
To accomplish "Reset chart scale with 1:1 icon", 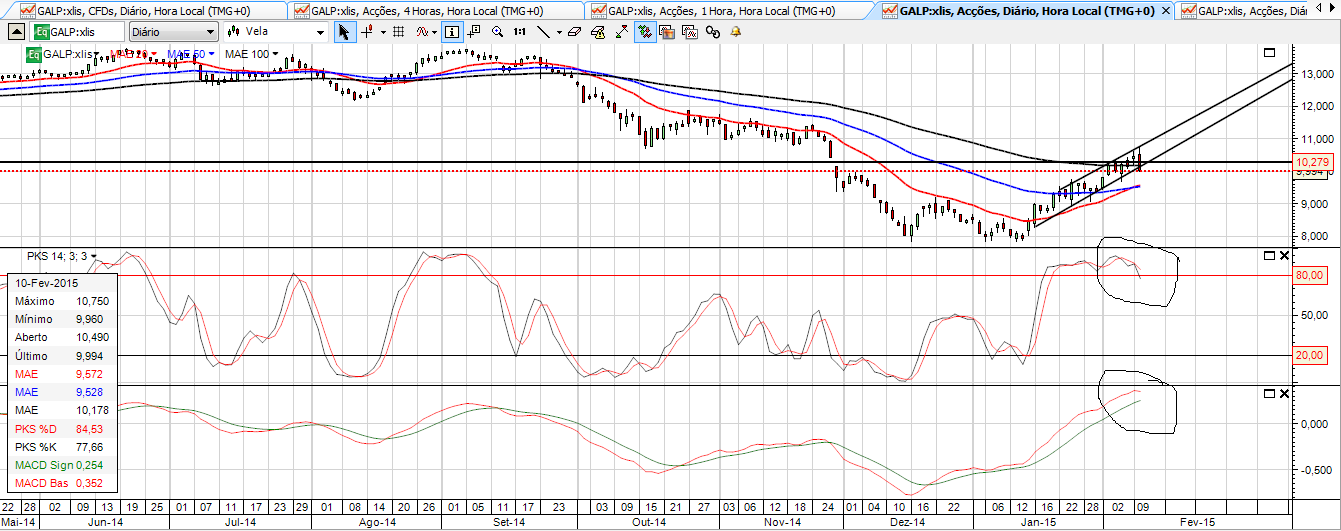I will [x=519, y=32].
